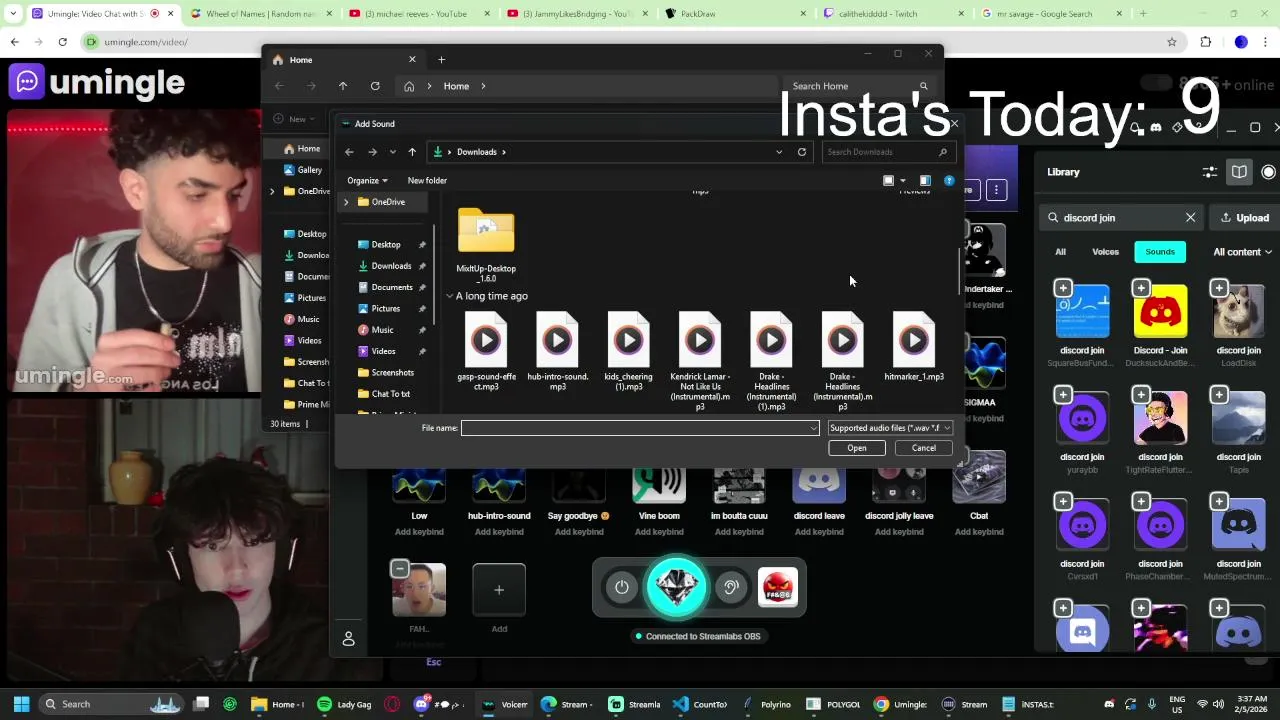The image size is (1280, 720).
Task: Click the Search Downloads field
Action: (887, 152)
